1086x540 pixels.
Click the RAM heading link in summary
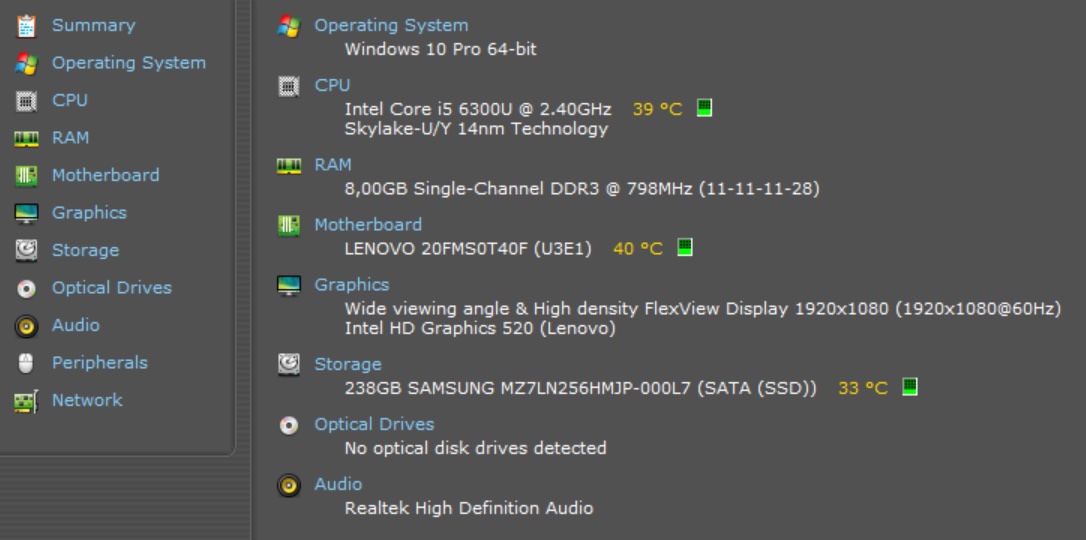pyautogui.click(x=333, y=165)
